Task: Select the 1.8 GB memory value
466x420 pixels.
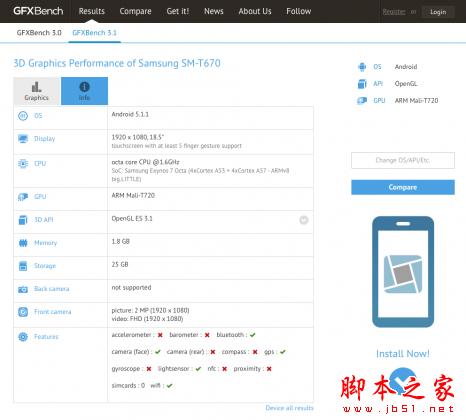Action: coord(120,241)
